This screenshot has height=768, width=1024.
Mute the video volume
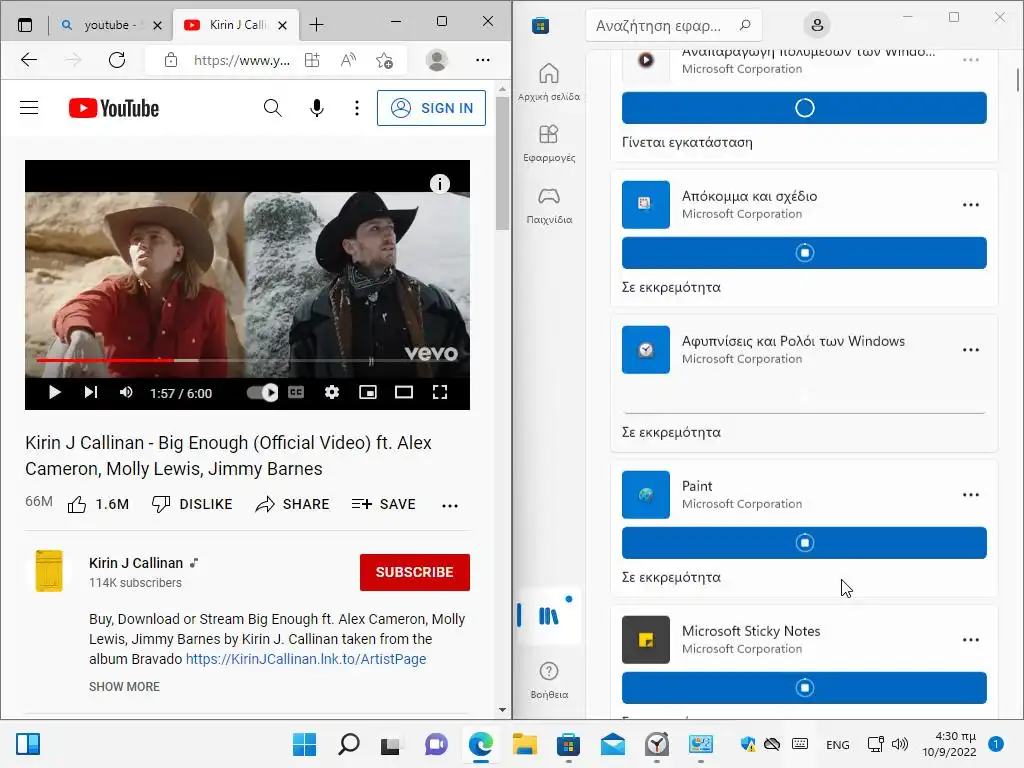[x=126, y=392]
